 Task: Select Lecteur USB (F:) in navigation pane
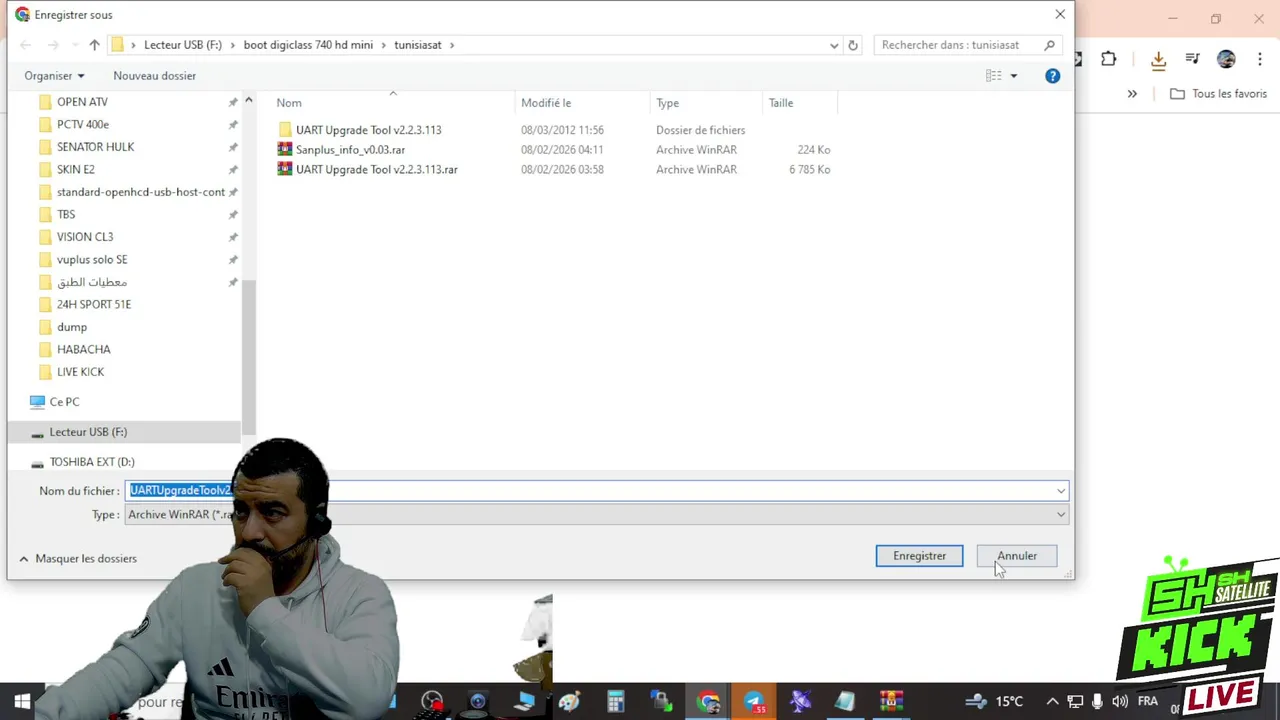(x=88, y=432)
